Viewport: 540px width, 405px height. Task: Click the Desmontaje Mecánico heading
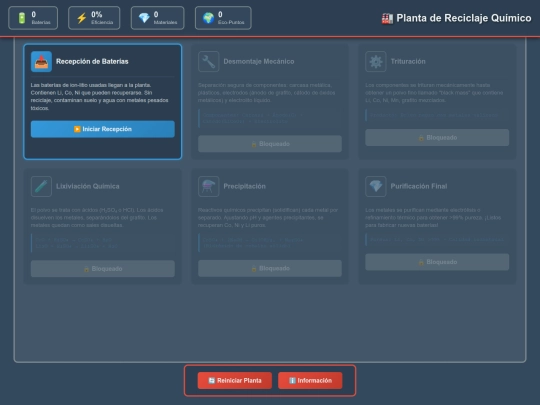coord(259,62)
